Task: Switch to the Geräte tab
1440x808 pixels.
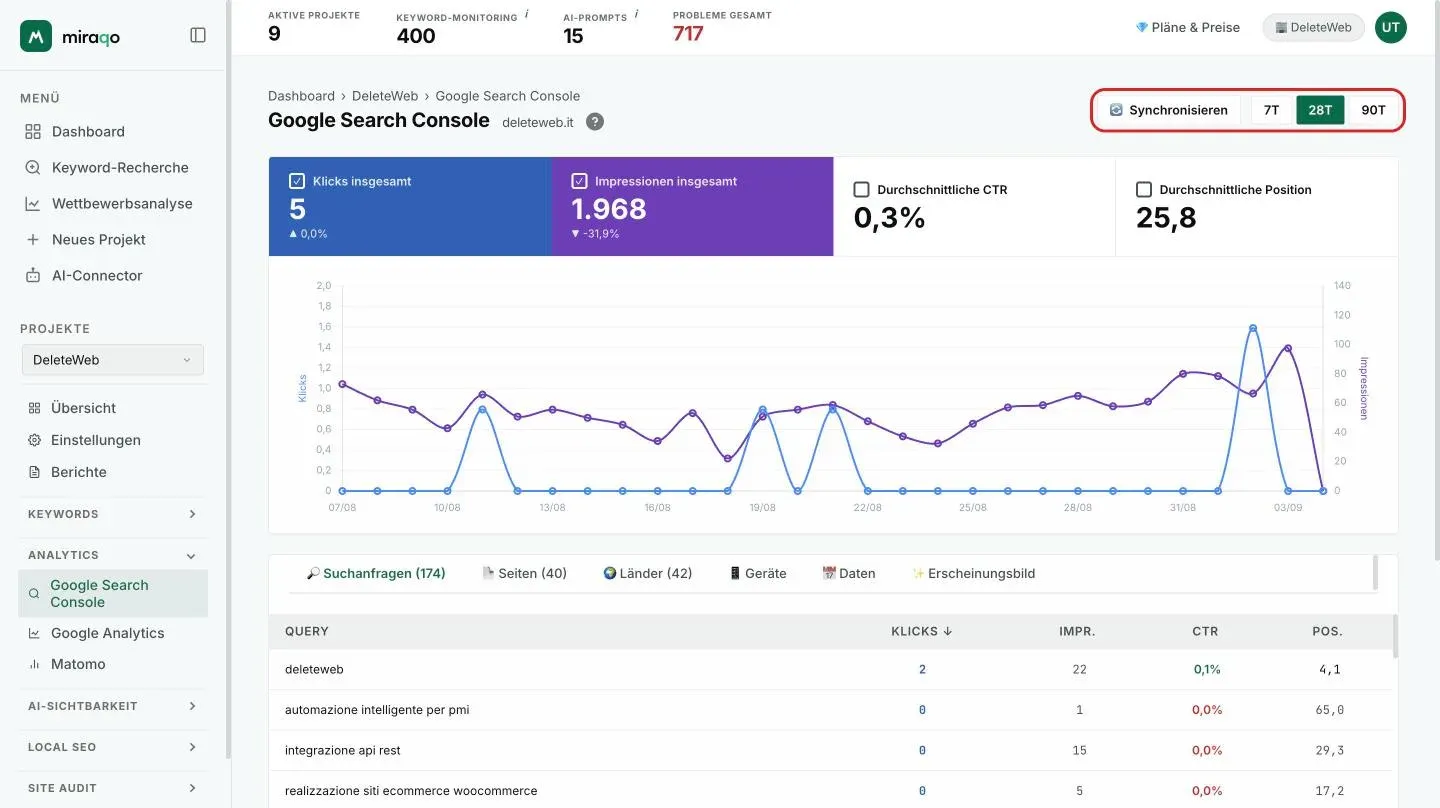Action: point(757,574)
